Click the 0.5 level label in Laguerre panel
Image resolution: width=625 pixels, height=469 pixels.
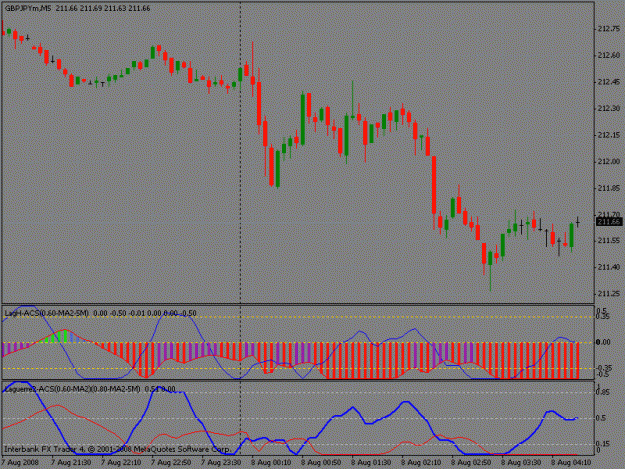601,418
